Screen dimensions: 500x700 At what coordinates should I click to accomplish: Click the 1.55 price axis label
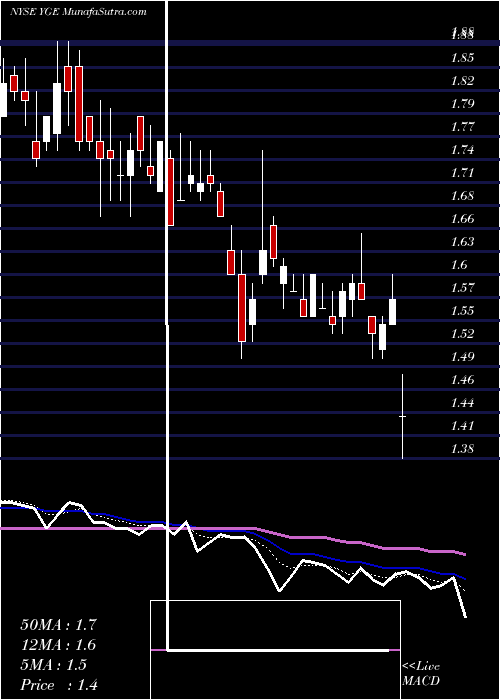(x=462, y=311)
